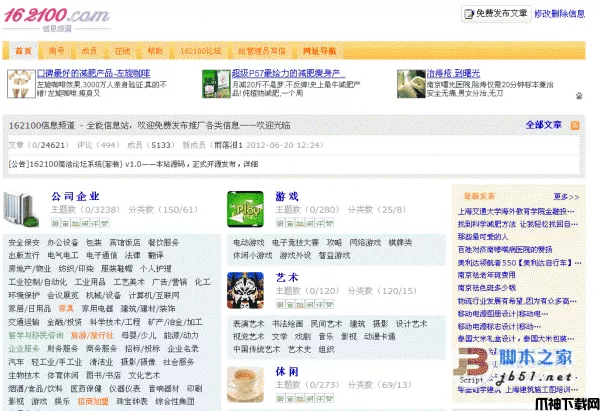The width and height of the screenshot is (600, 411).
Task: Open the 表演艺术 subcategory
Action: coord(249,324)
